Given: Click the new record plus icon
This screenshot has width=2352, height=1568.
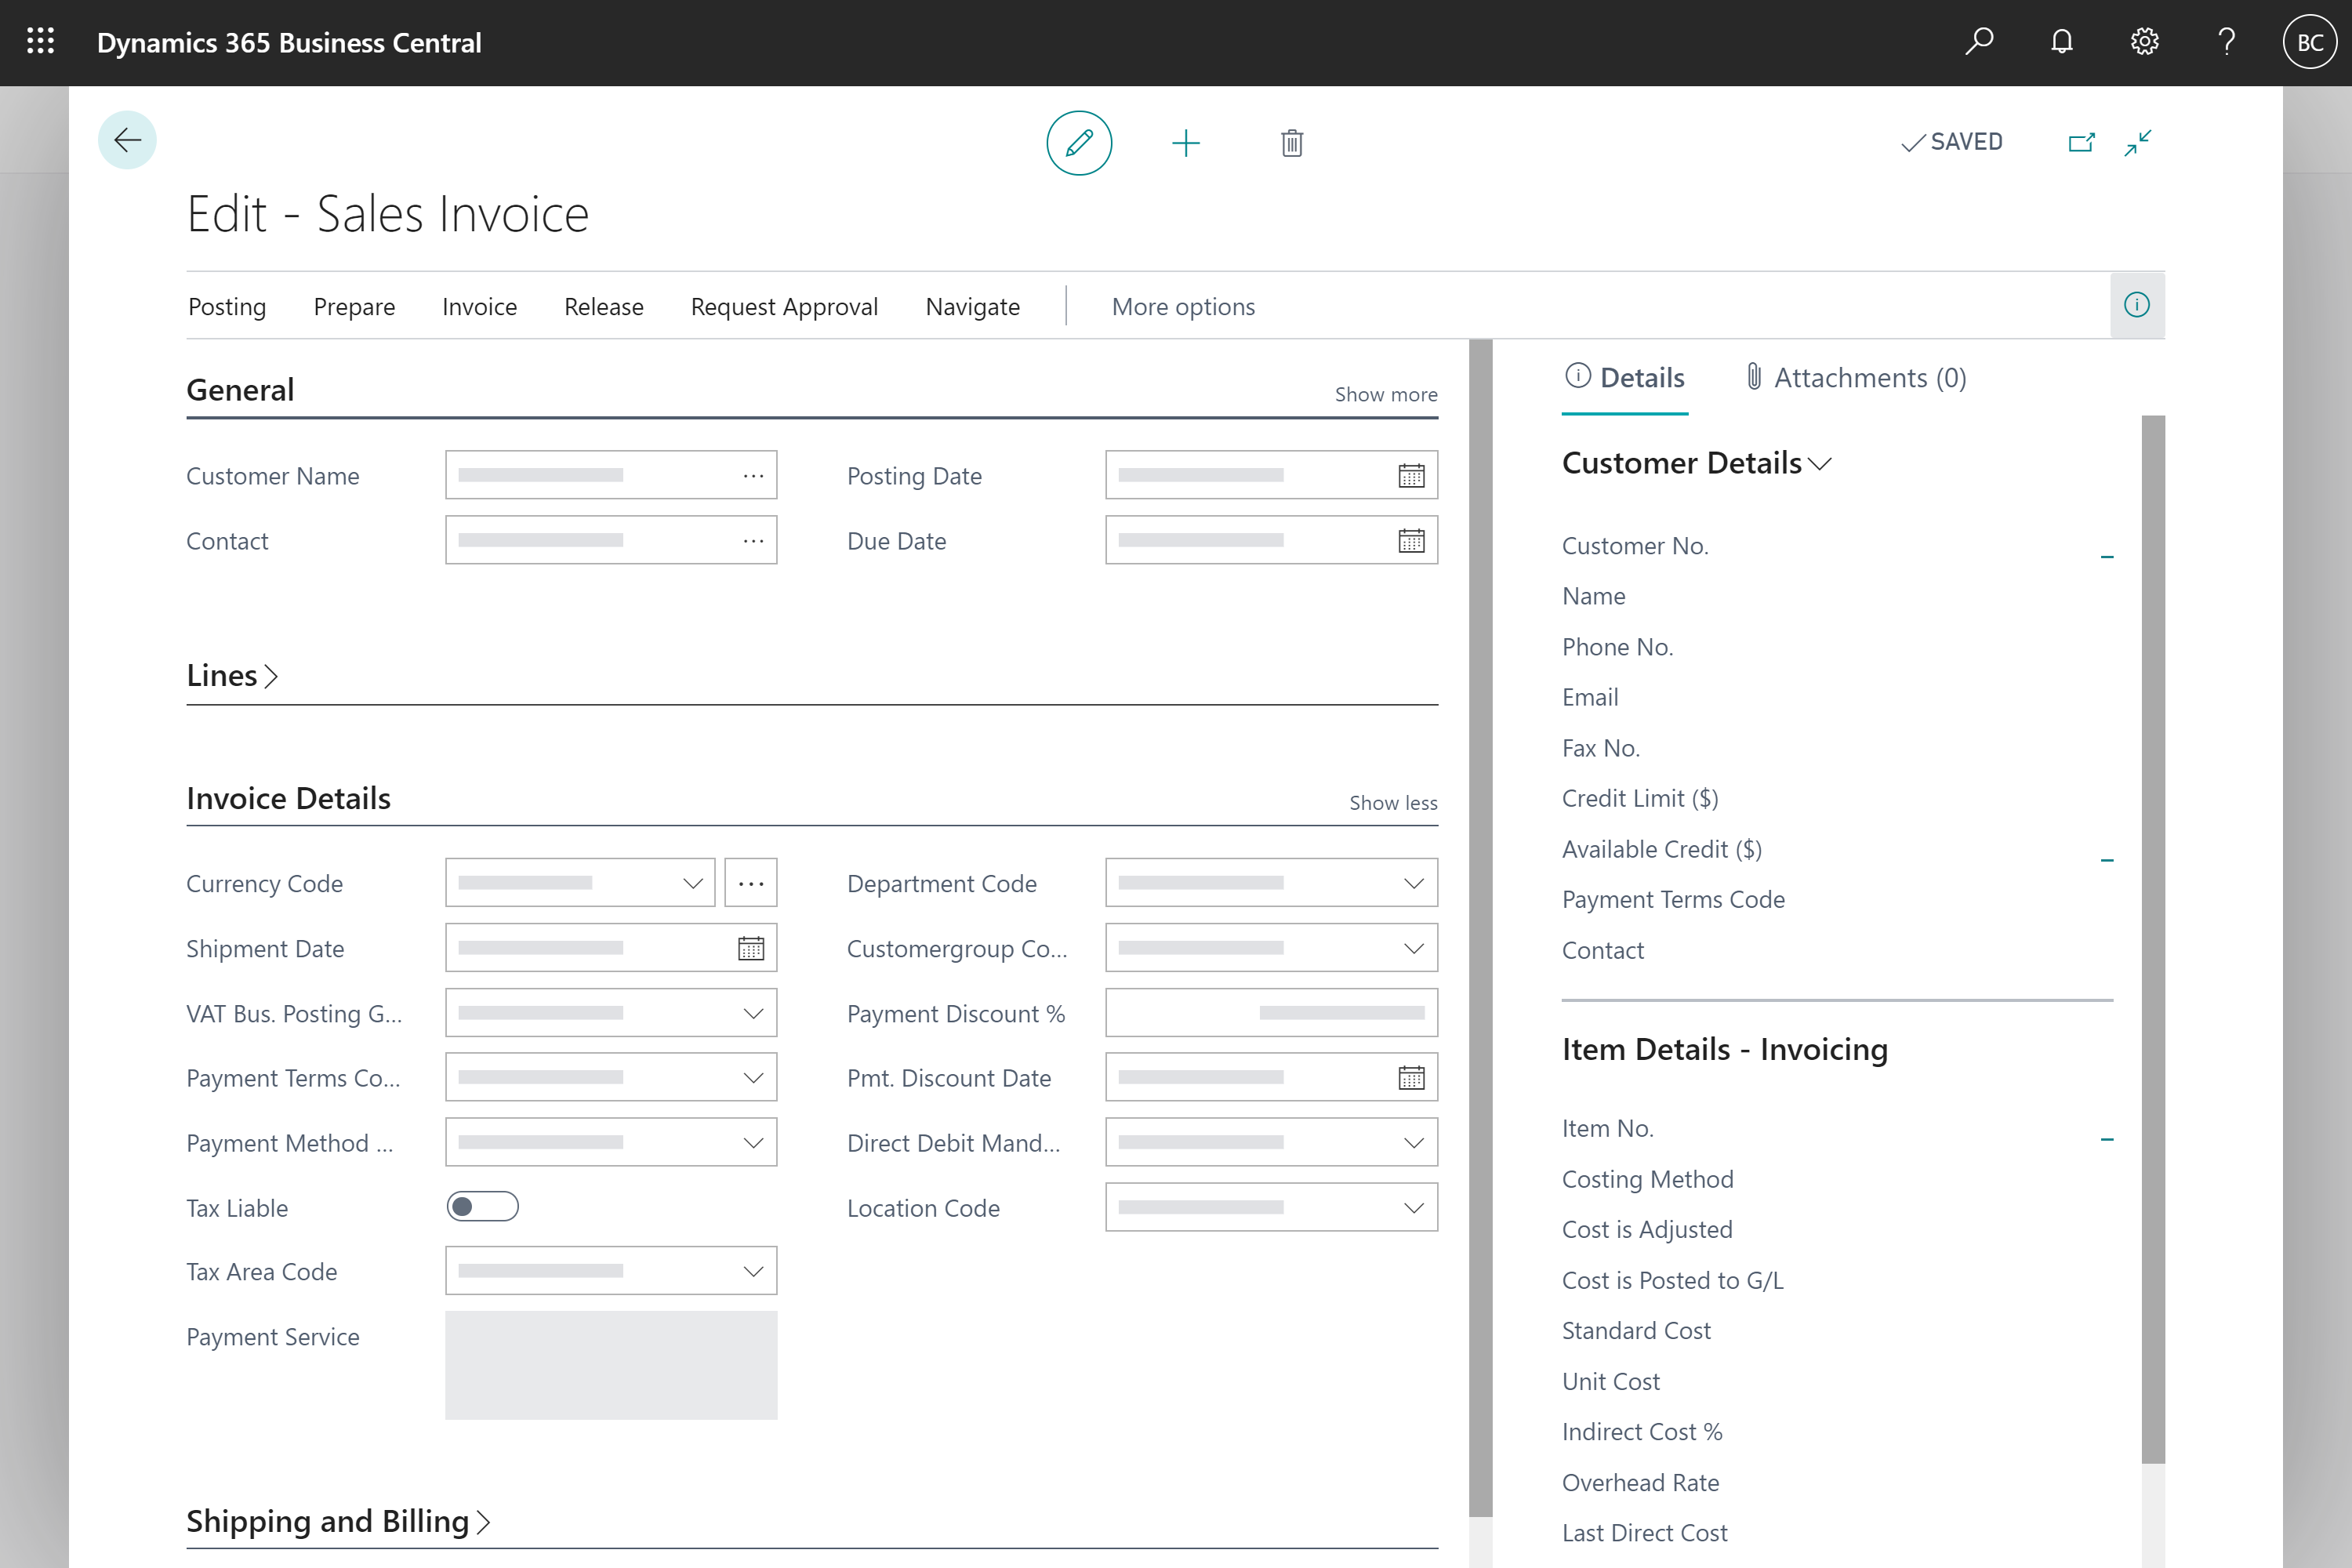Looking at the screenshot, I should click(1186, 142).
